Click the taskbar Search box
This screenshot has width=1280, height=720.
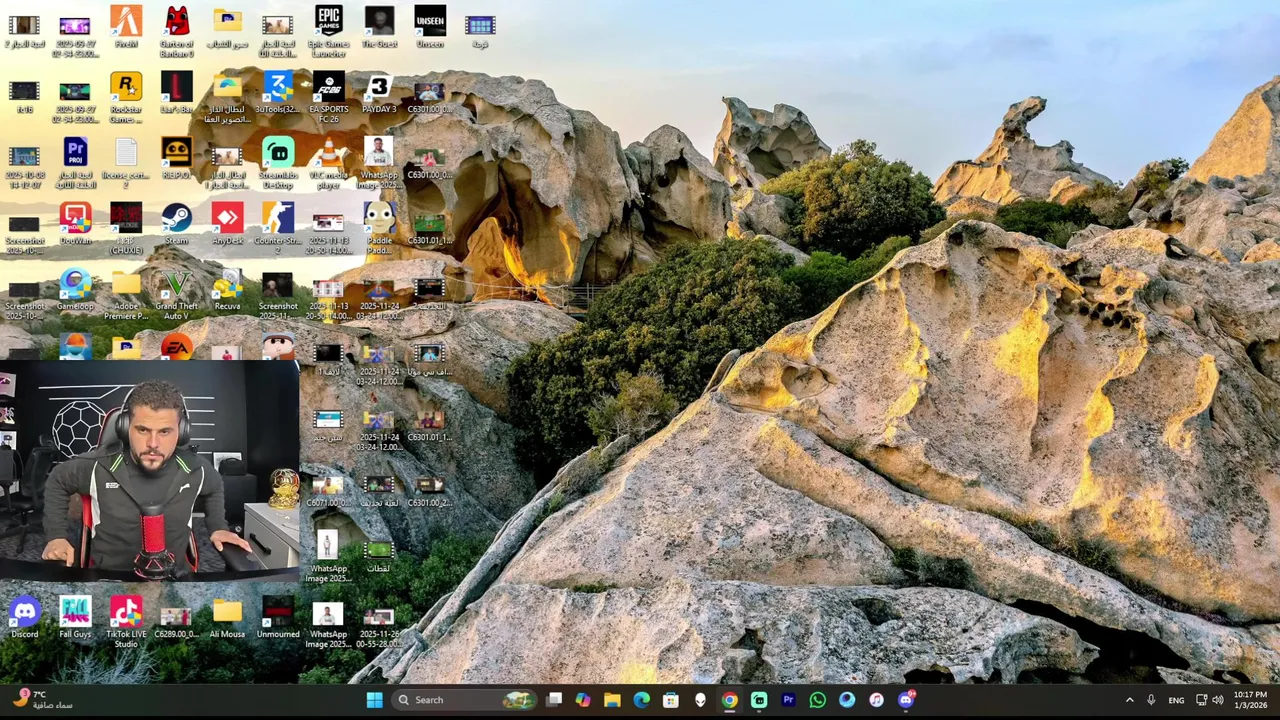[465, 700]
